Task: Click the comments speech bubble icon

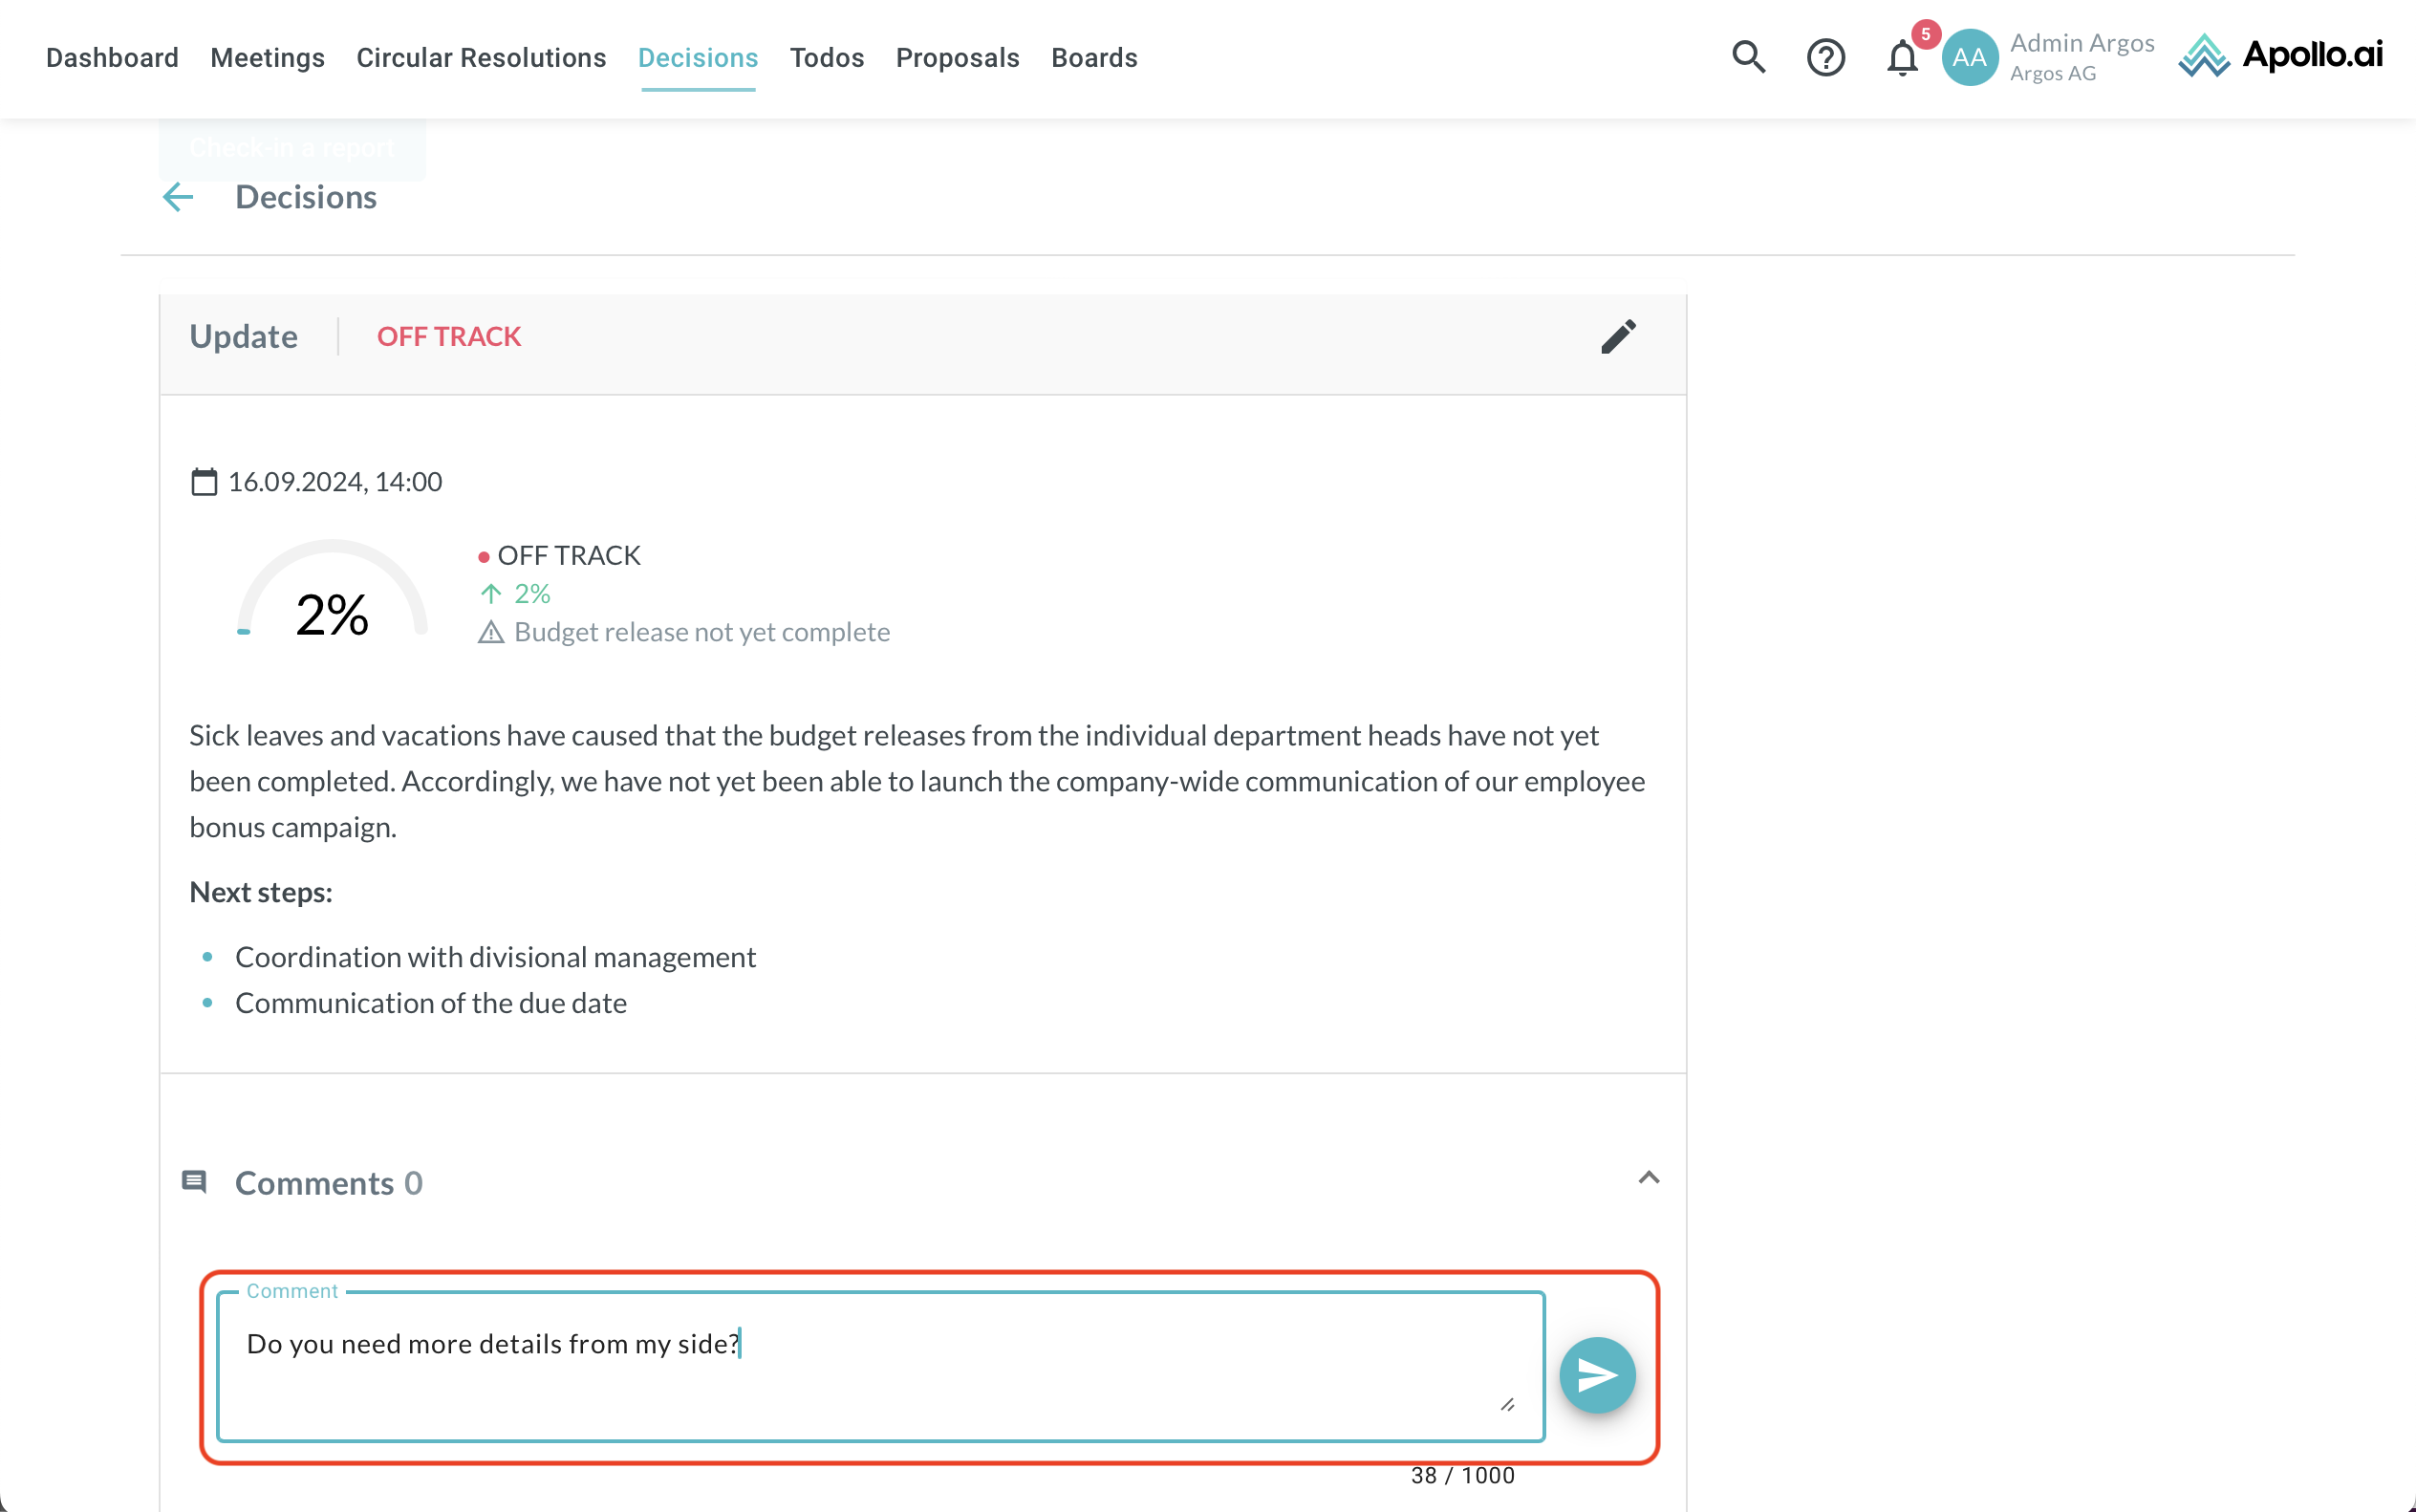Action: click(x=194, y=1182)
